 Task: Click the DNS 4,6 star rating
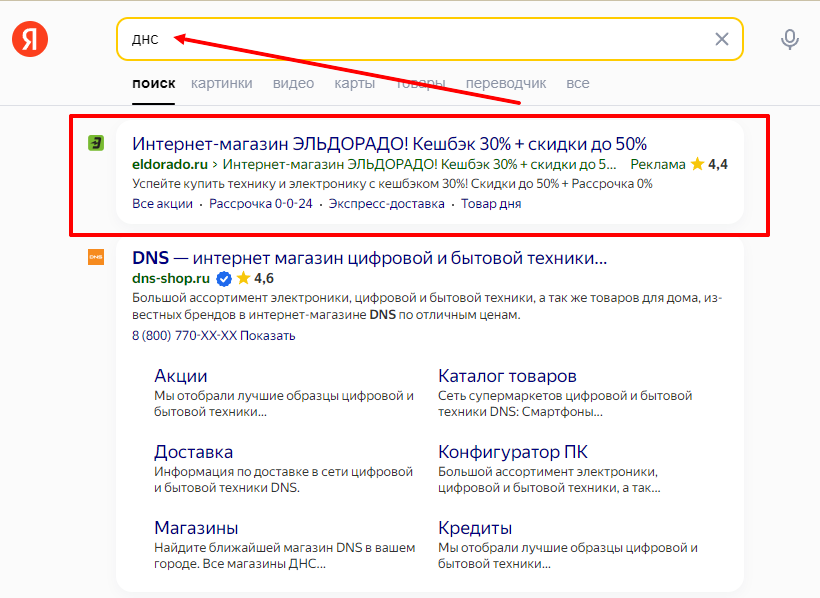click(x=255, y=278)
